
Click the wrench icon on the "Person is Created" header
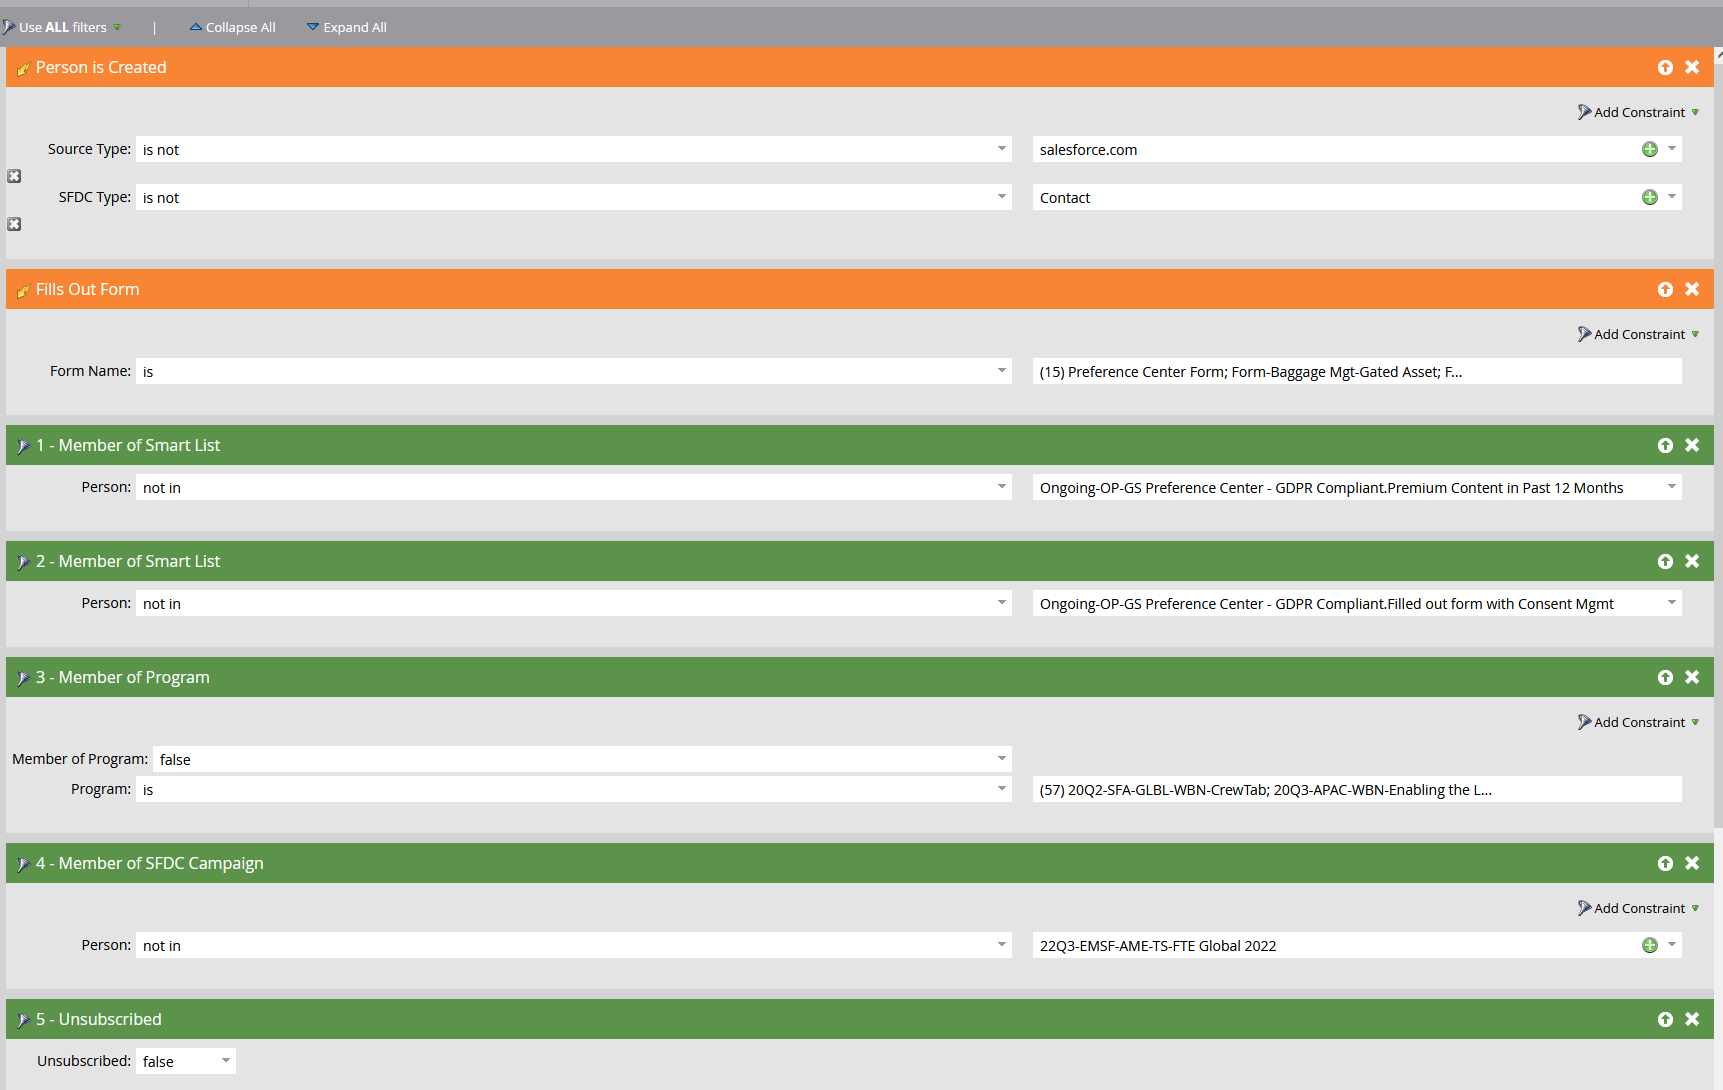(24, 67)
